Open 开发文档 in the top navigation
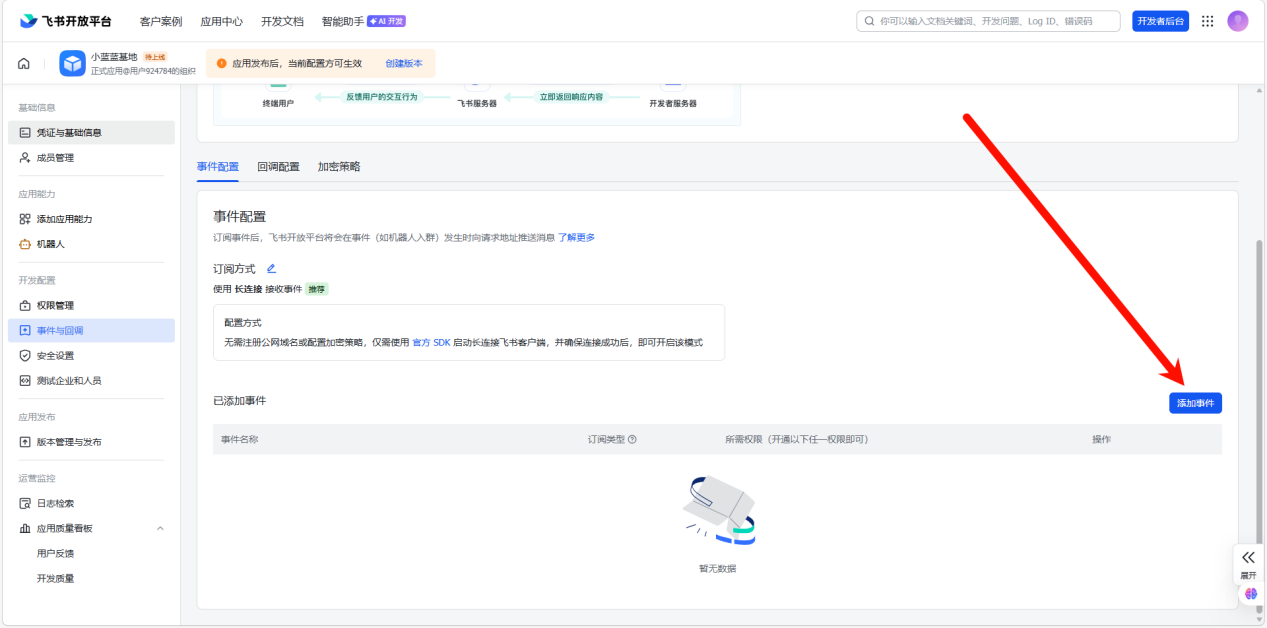The image size is (1267, 628). tap(282, 20)
